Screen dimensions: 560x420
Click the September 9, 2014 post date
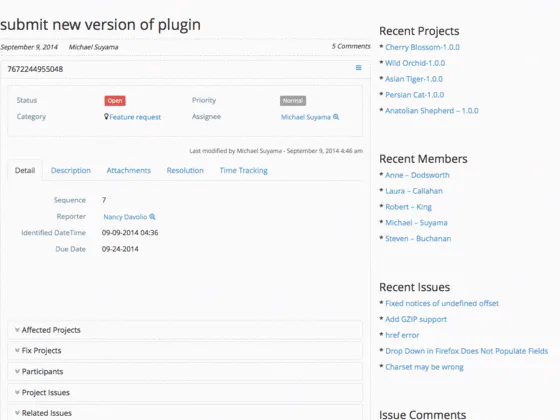coord(29,47)
